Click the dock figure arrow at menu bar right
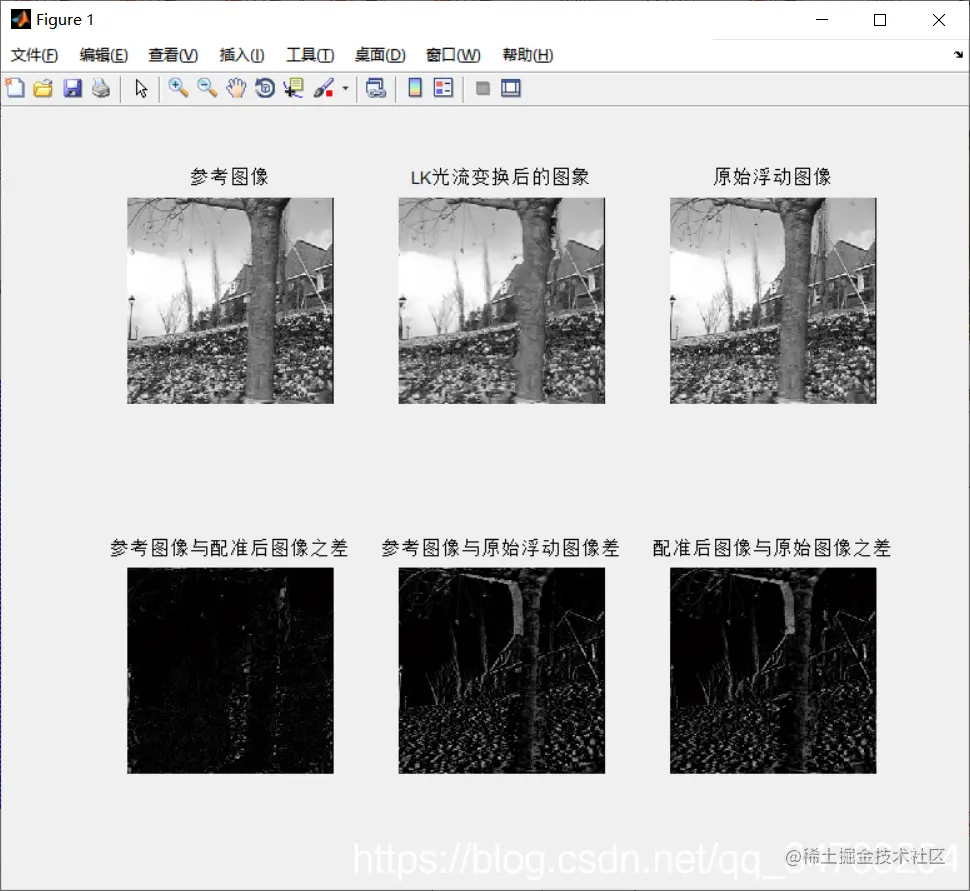Screen dimensions: 970x891 pos(958,54)
